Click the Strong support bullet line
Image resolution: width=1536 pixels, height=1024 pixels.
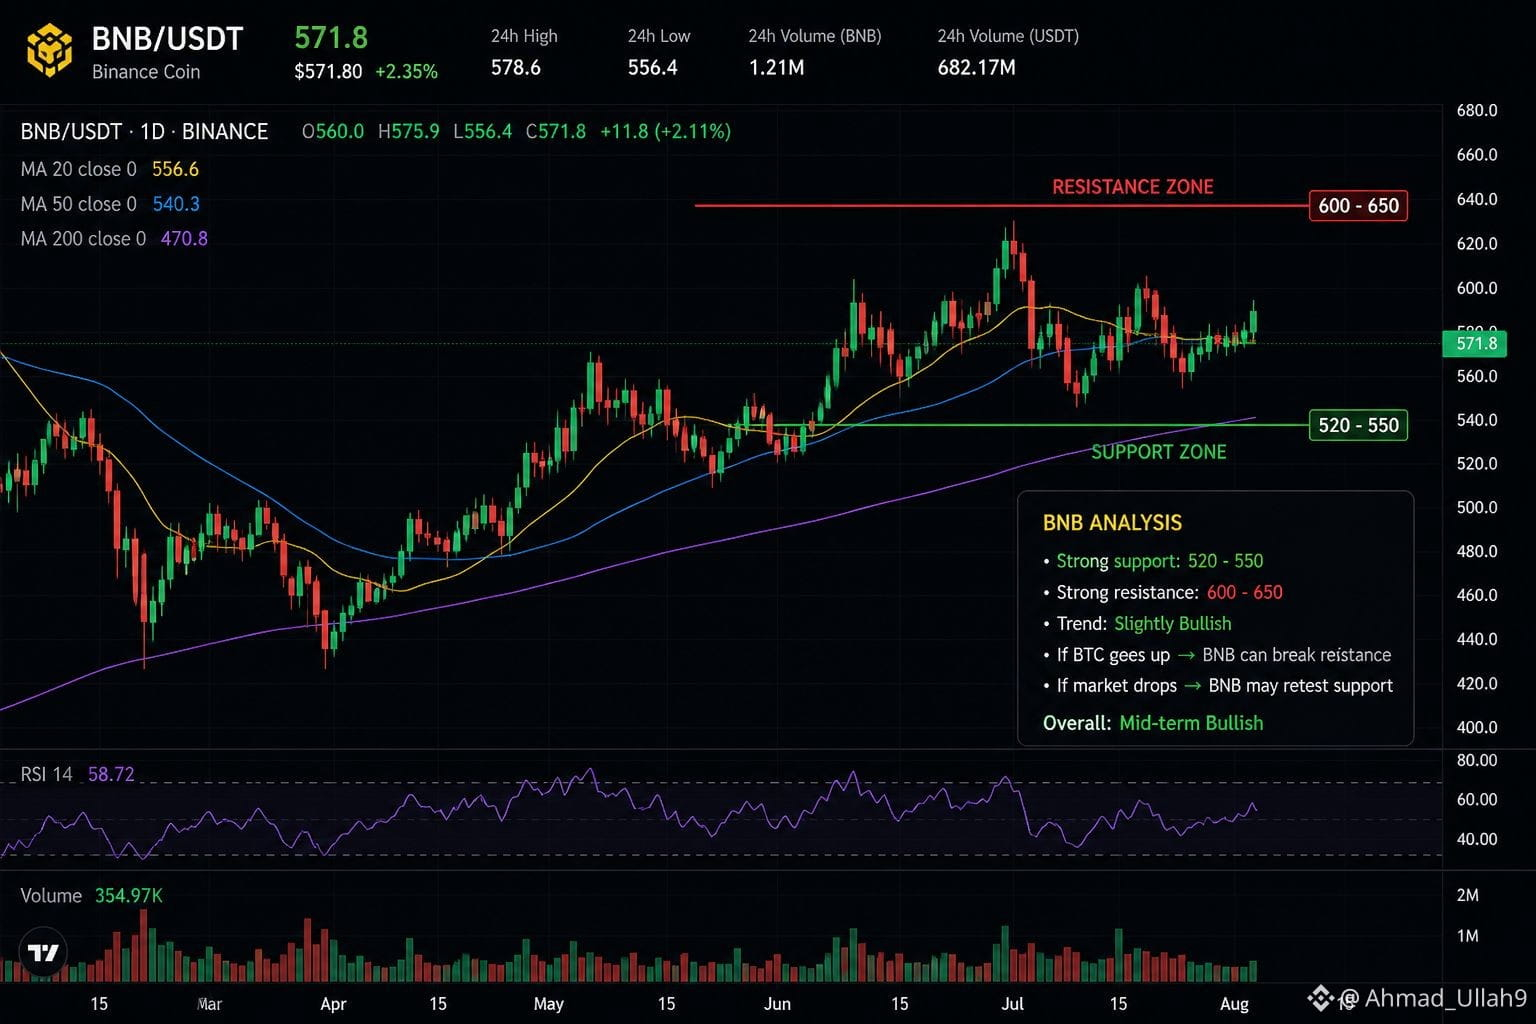[1153, 561]
